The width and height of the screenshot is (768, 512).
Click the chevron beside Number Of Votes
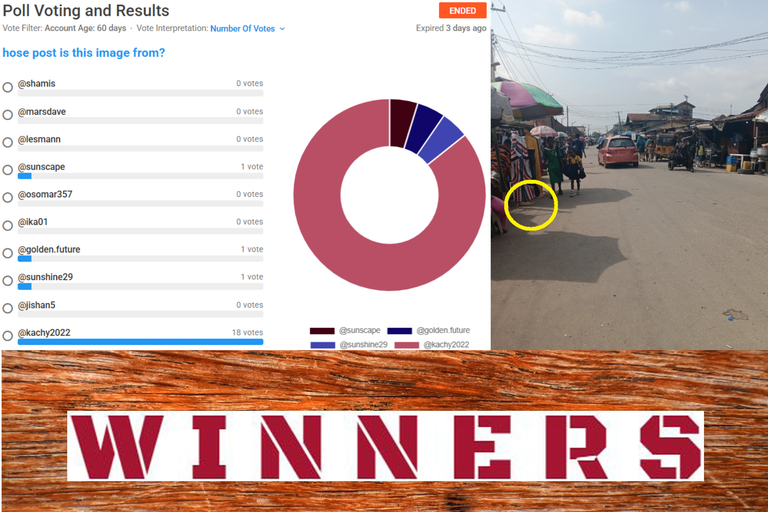pos(282,29)
